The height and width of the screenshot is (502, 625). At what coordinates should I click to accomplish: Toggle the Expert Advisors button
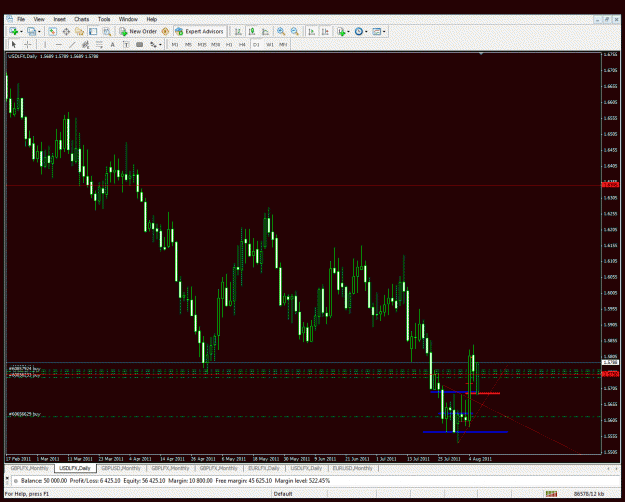[x=199, y=31]
